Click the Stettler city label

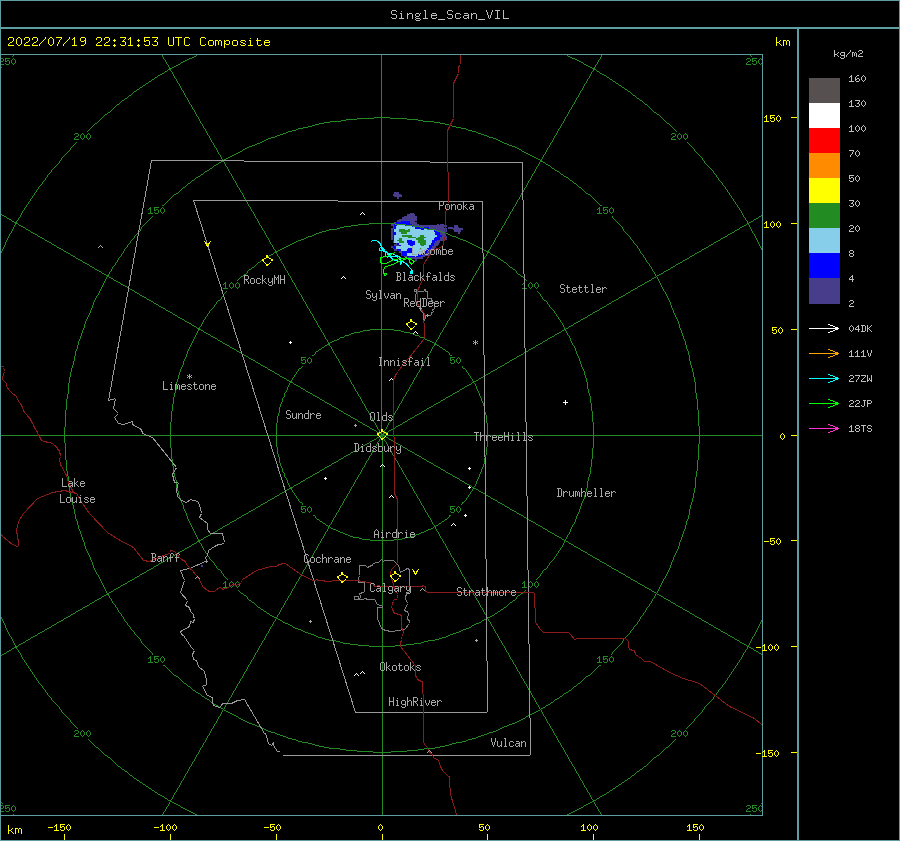(583, 289)
